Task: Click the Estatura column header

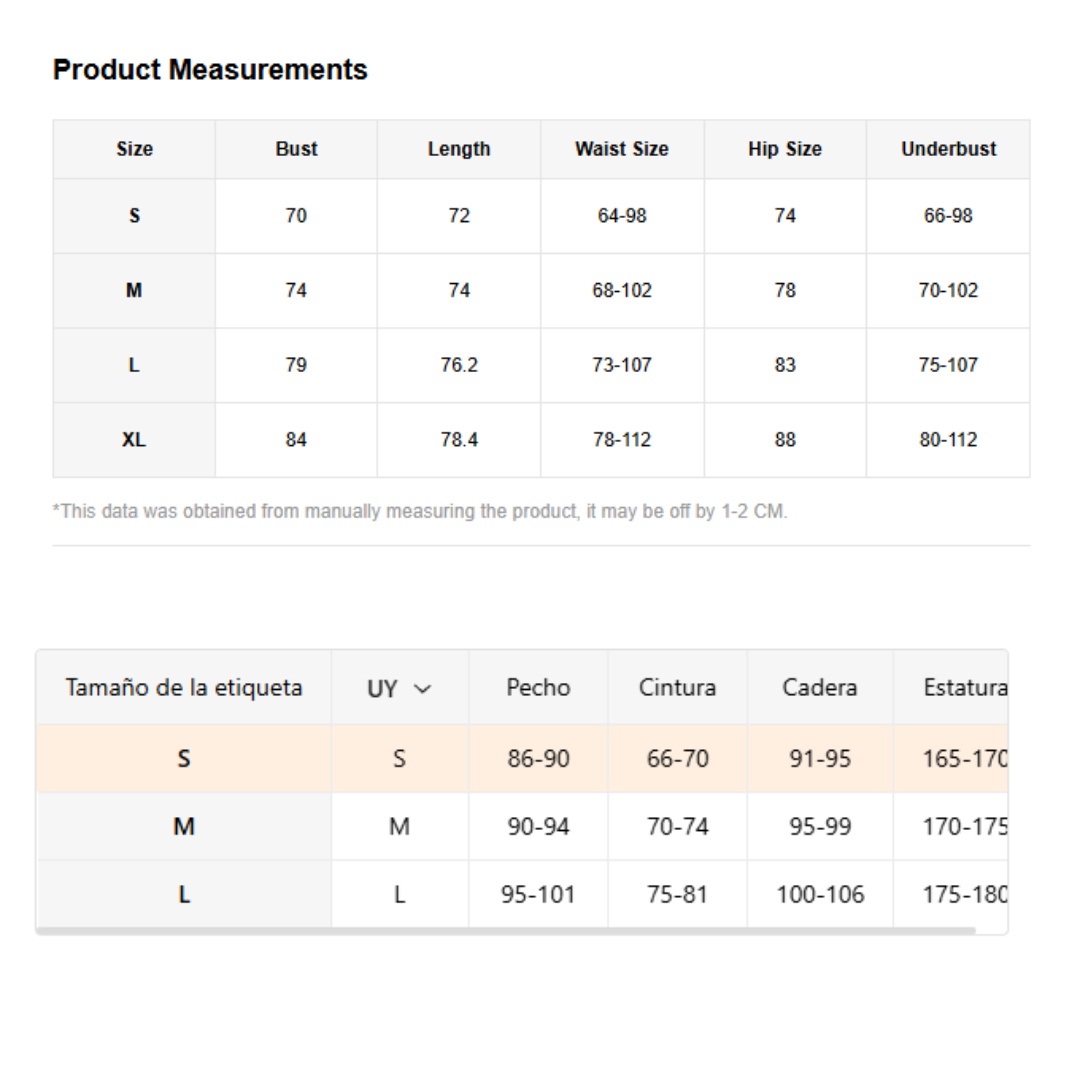Action: (964, 688)
